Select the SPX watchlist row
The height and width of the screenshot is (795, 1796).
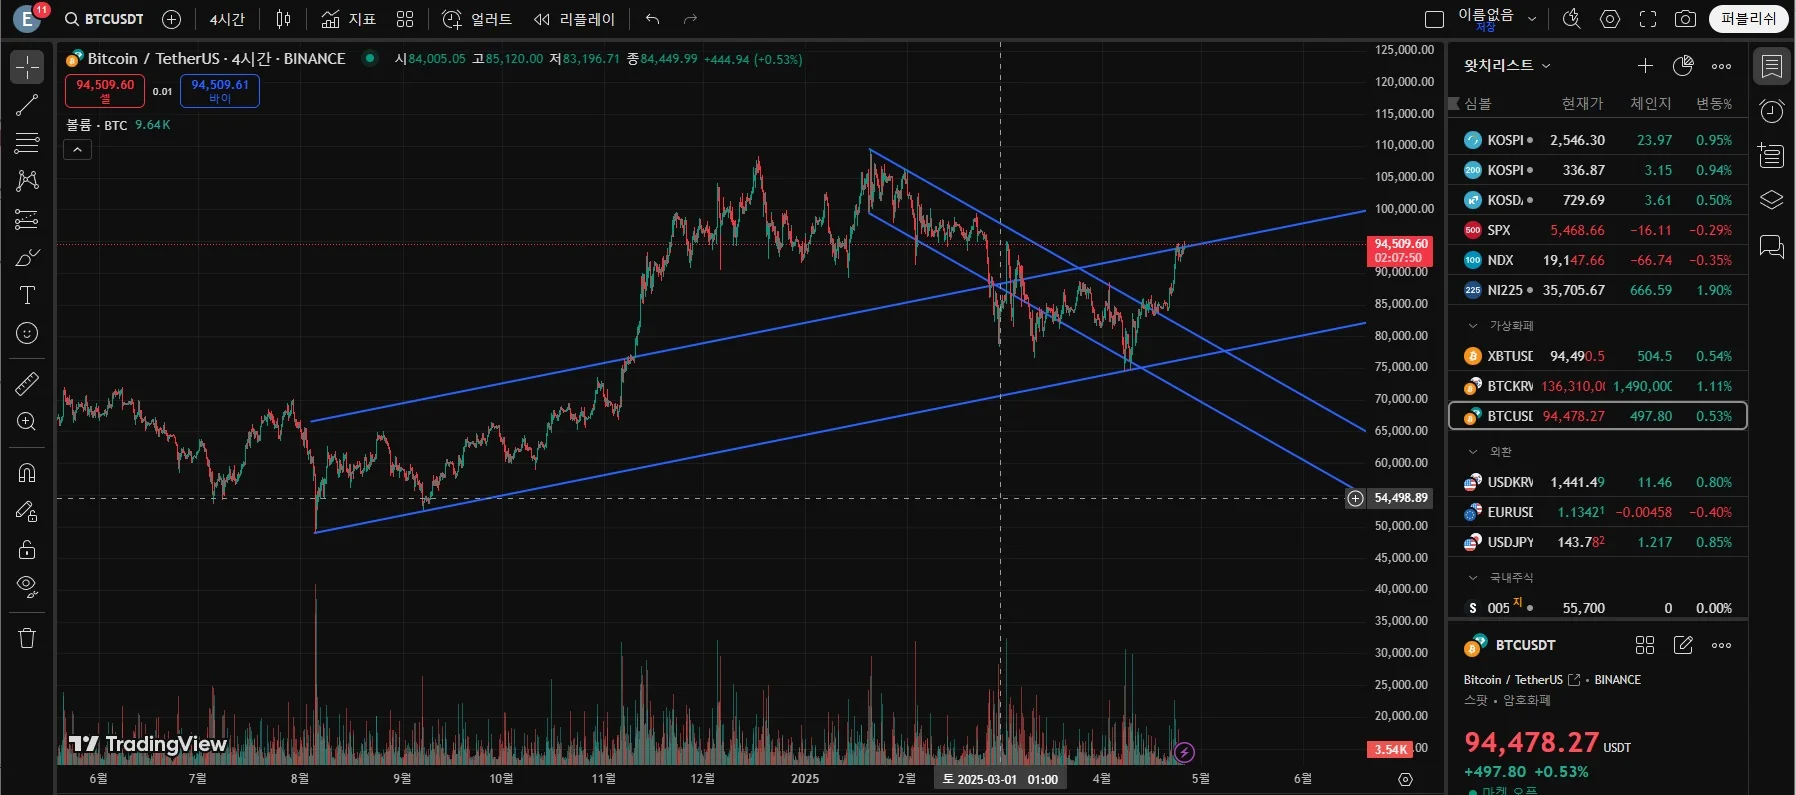click(1598, 230)
